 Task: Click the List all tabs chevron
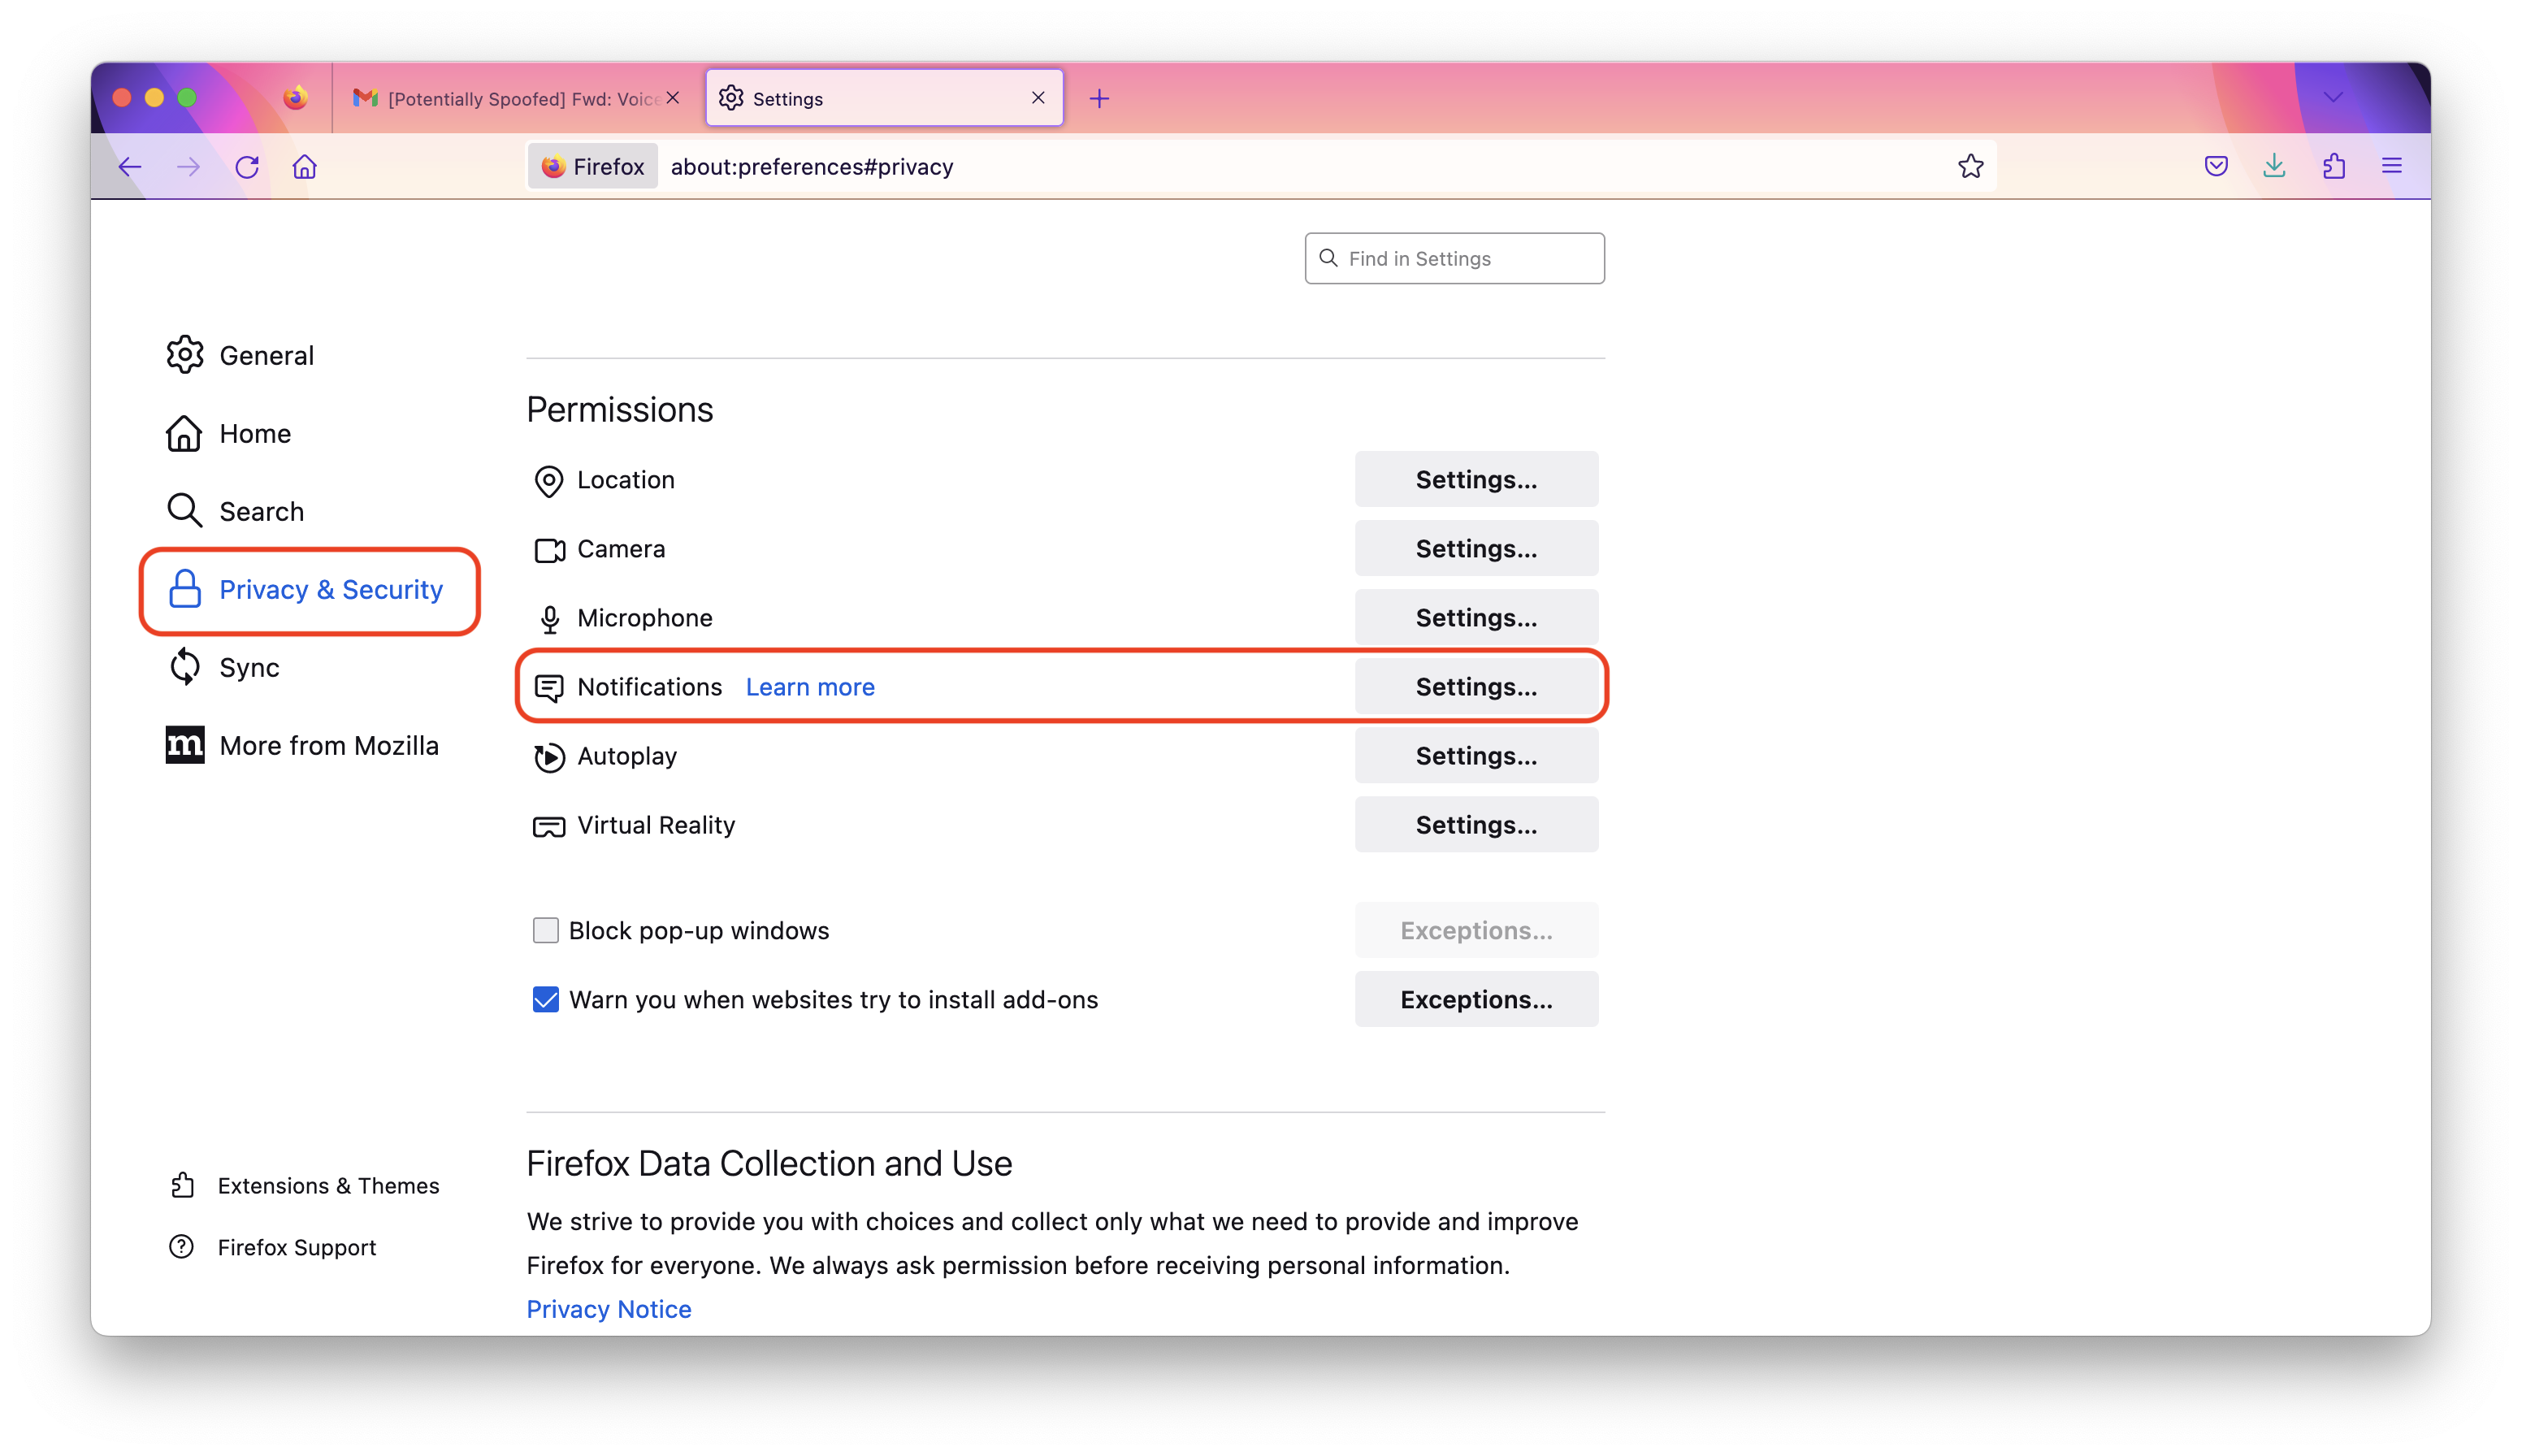pyautogui.click(x=2333, y=98)
